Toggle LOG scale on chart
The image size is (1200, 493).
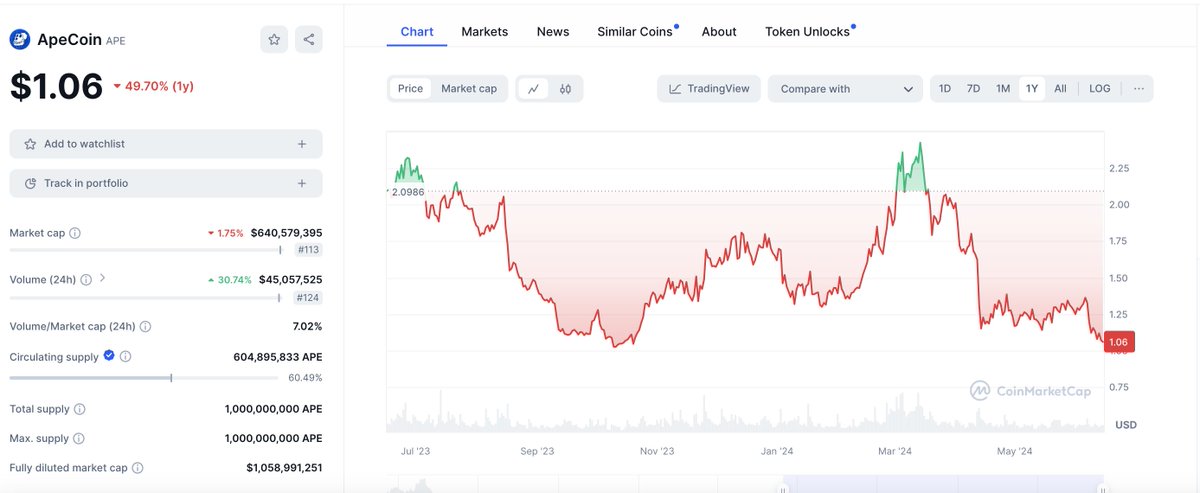point(1100,89)
